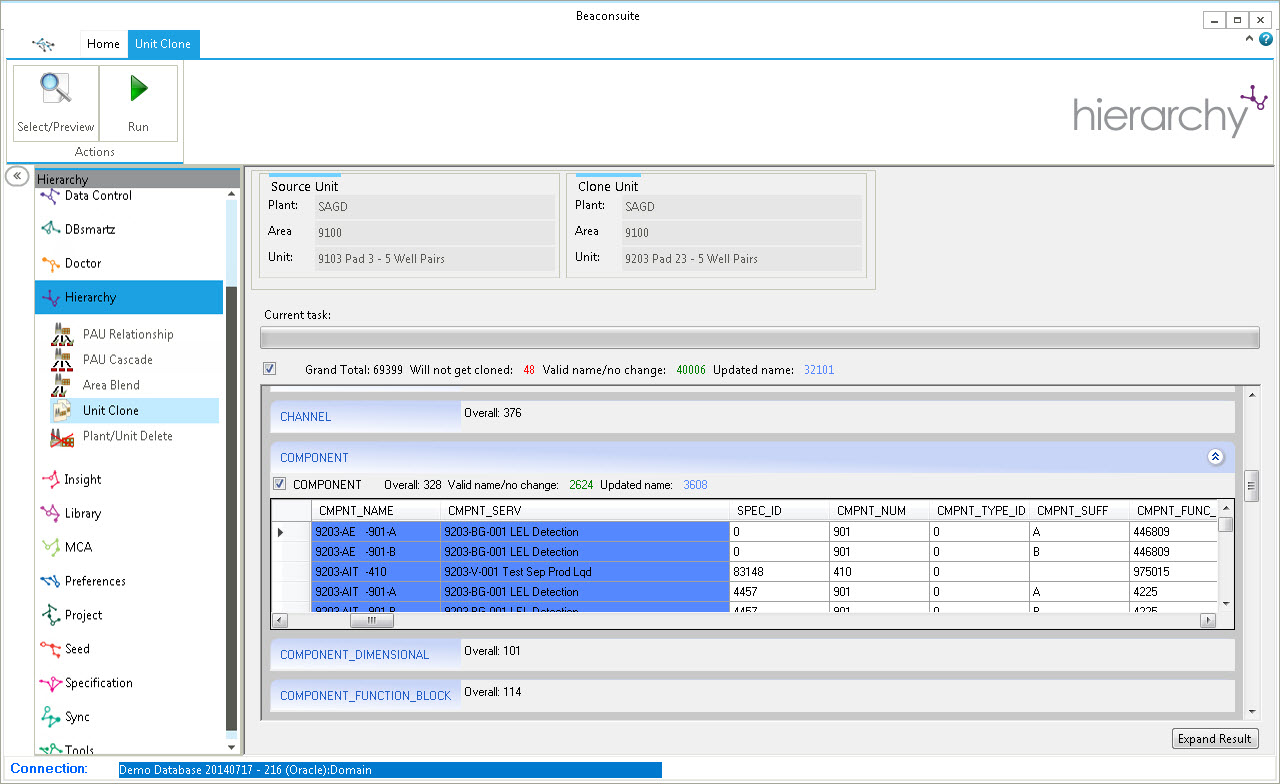The image size is (1280, 784).
Task: Collapse the ribbon with the caret arrow
Action: click(x=1249, y=39)
